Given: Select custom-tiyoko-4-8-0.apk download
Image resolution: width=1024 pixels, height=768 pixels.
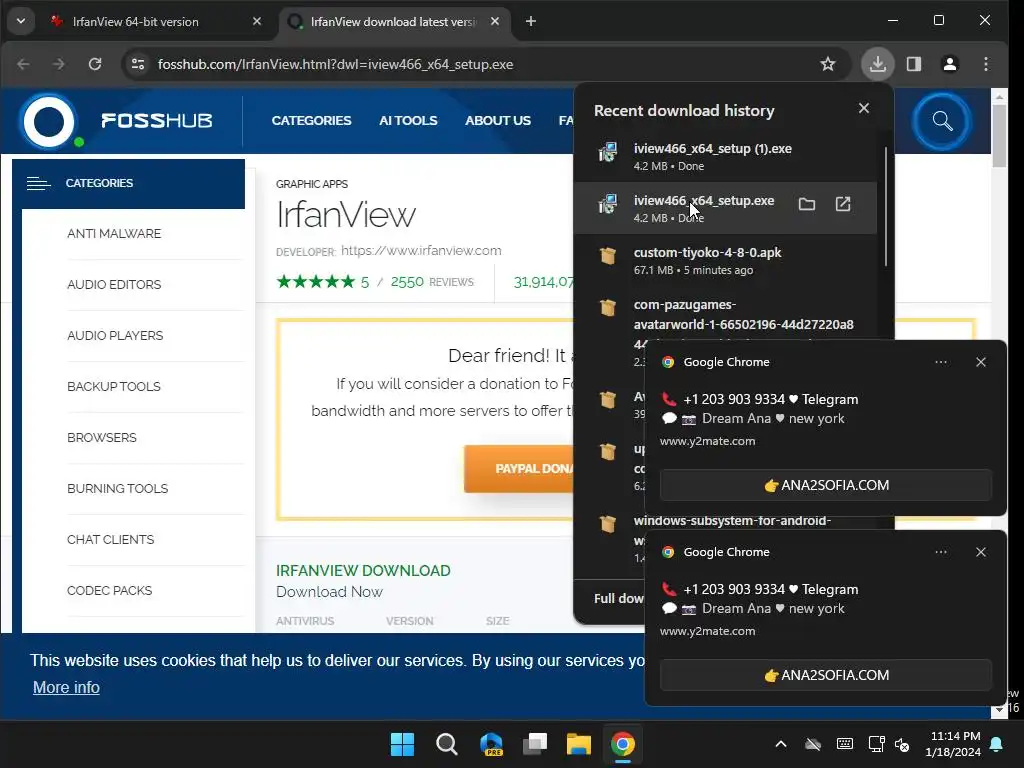Looking at the screenshot, I should pos(725,260).
